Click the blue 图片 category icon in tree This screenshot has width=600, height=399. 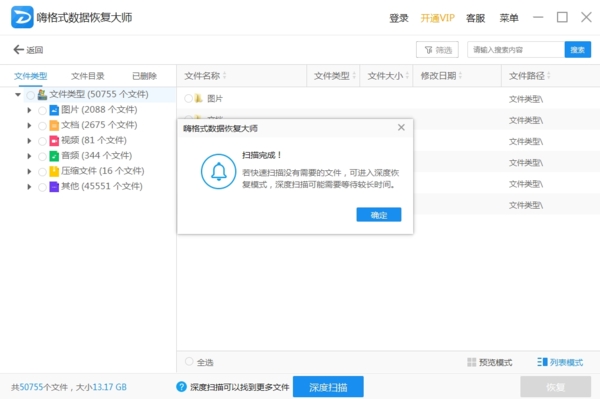pyautogui.click(x=54, y=110)
